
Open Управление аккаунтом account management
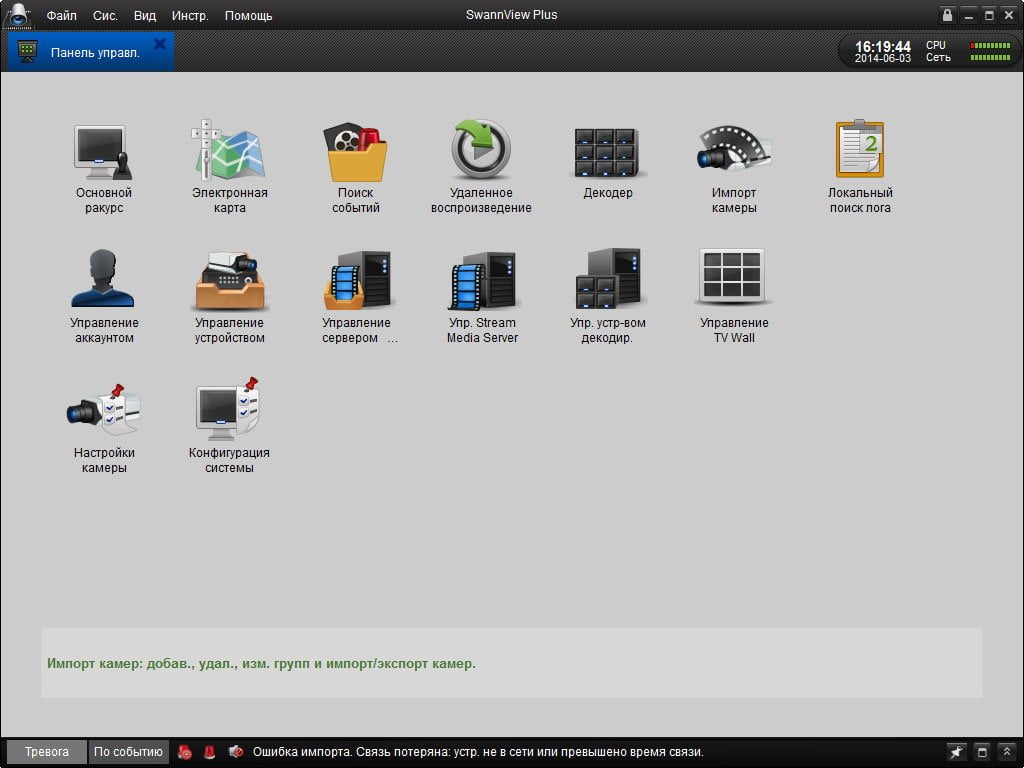pyautogui.click(x=103, y=296)
